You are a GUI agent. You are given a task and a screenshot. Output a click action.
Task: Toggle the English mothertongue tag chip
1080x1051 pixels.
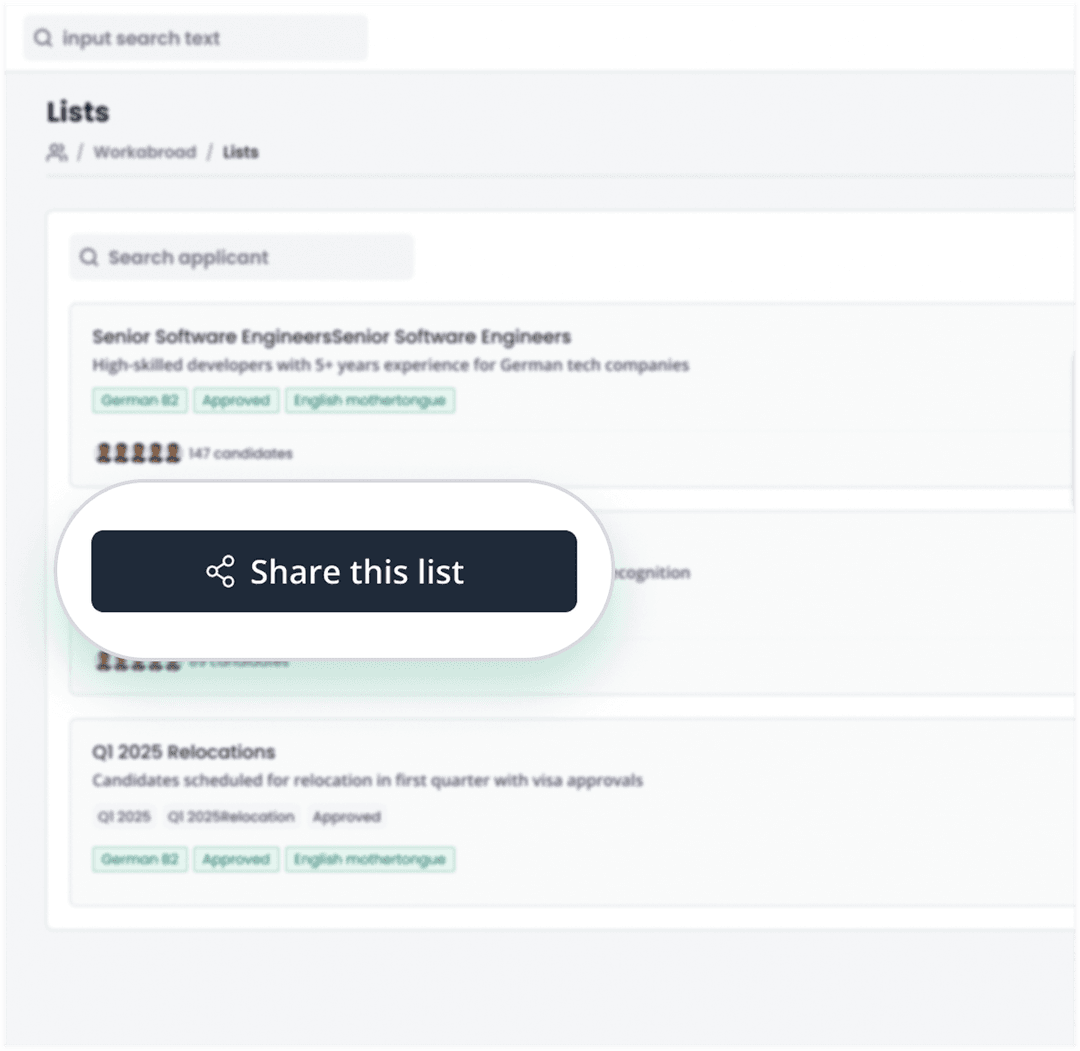point(370,400)
